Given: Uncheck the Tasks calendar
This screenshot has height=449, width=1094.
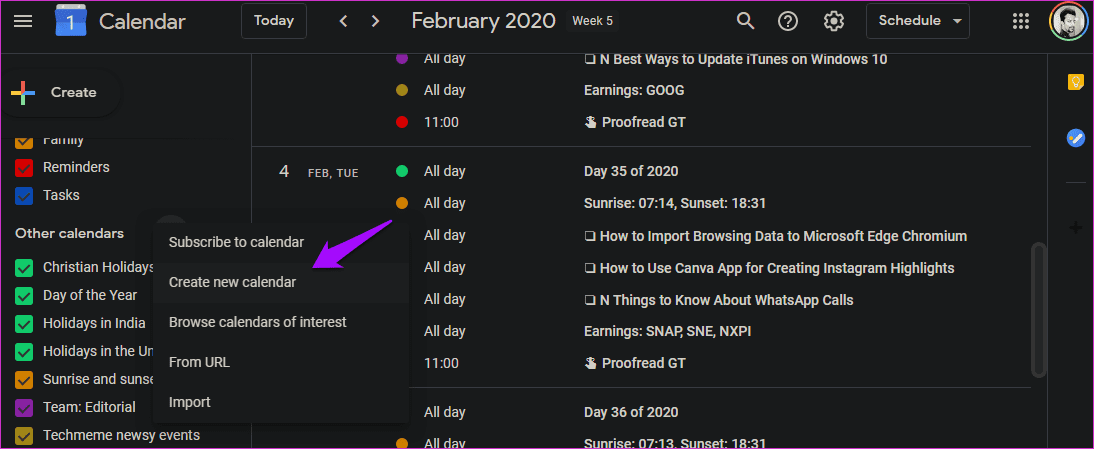Looking at the screenshot, I should [x=24, y=196].
